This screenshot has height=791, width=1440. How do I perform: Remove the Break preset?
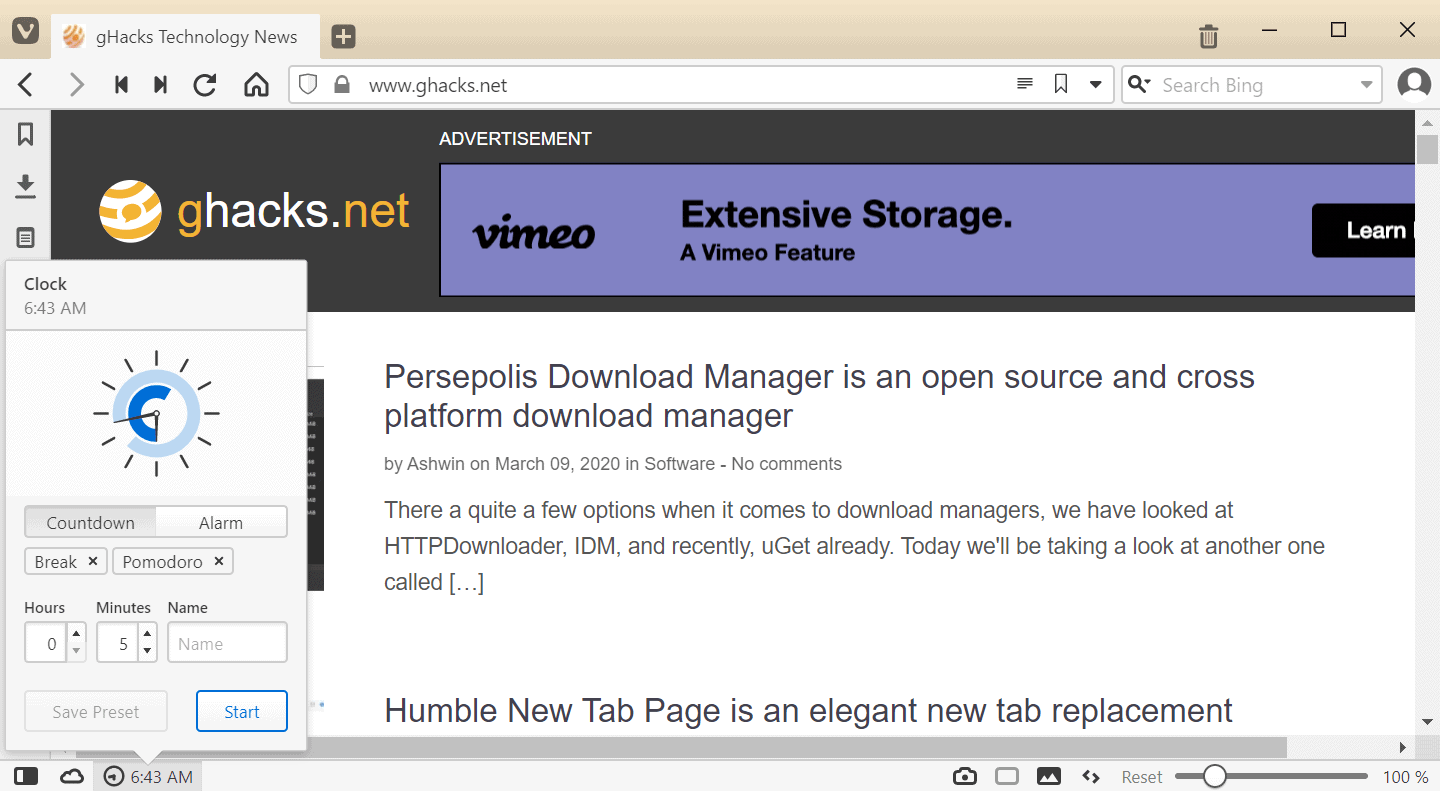pyautogui.click(x=93, y=561)
